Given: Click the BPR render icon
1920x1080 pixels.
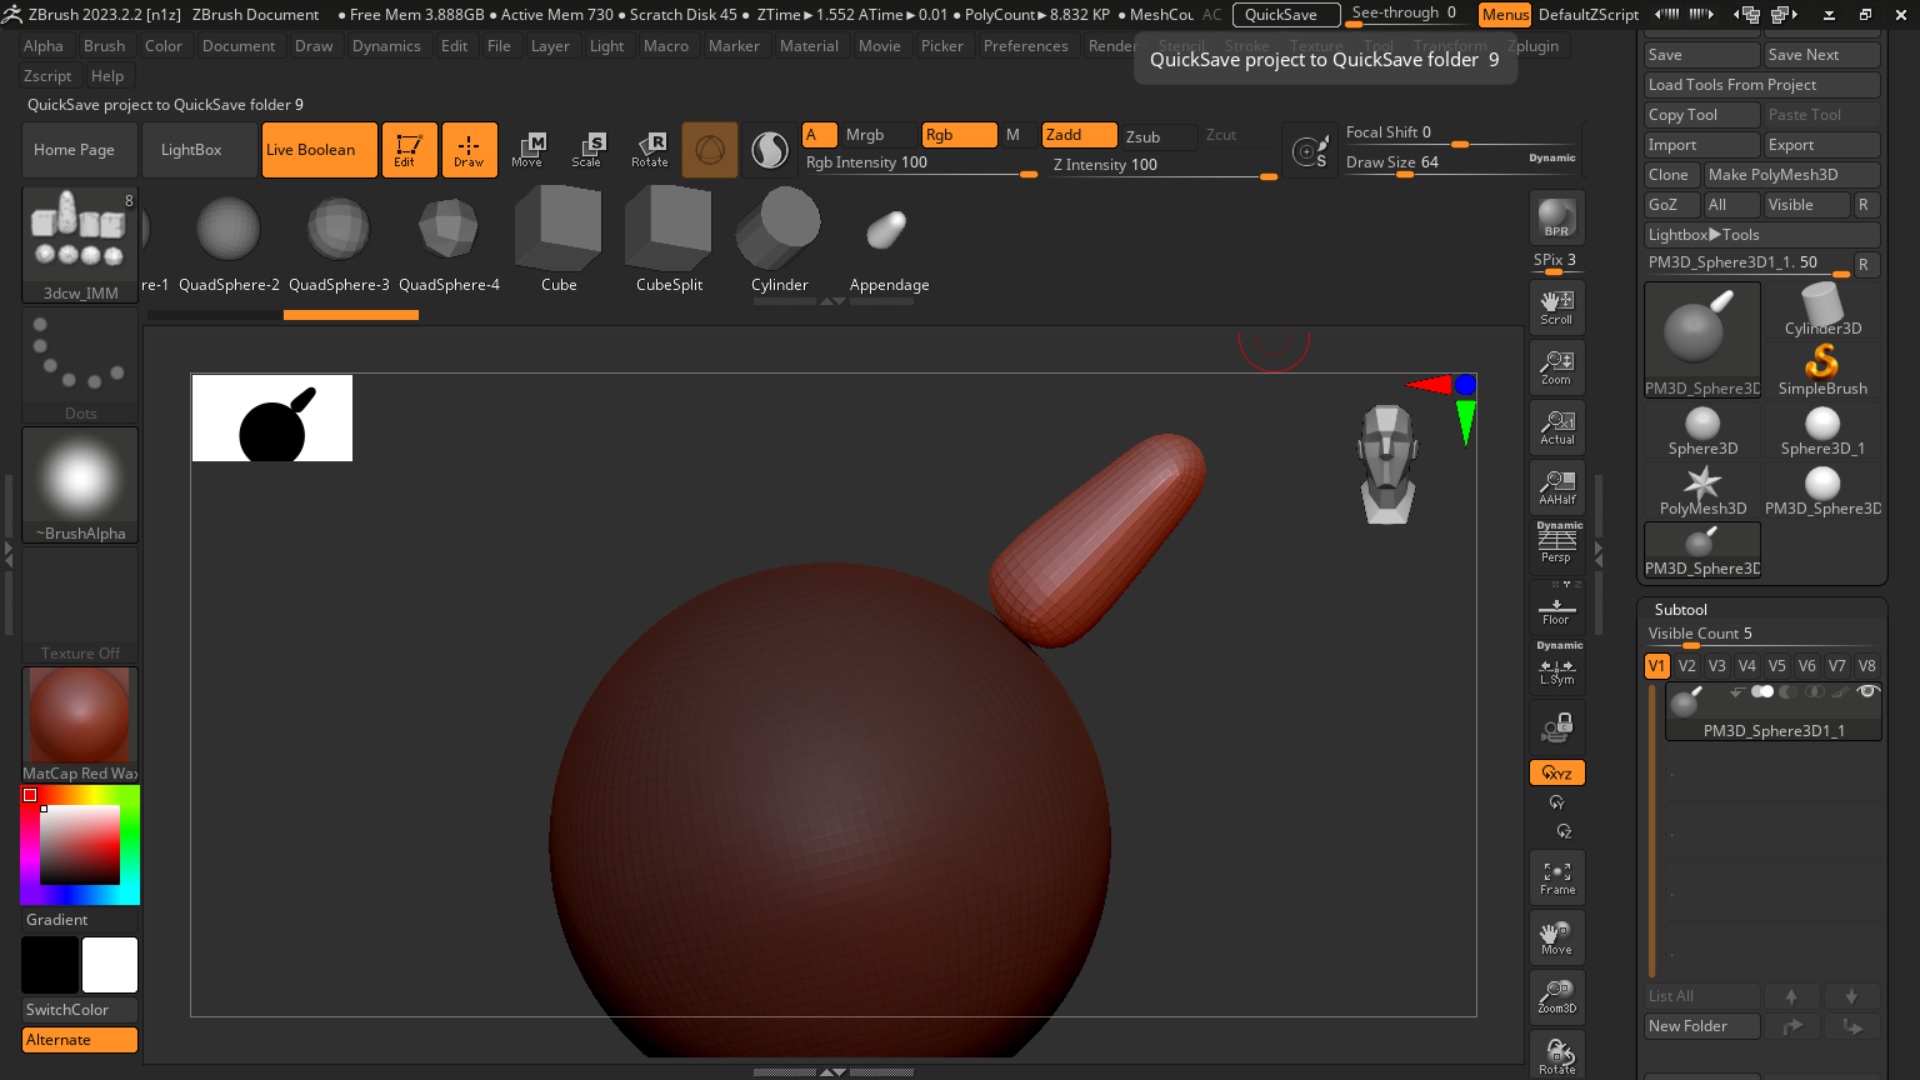Looking at the screenshot, I should tap(1556, 218).
